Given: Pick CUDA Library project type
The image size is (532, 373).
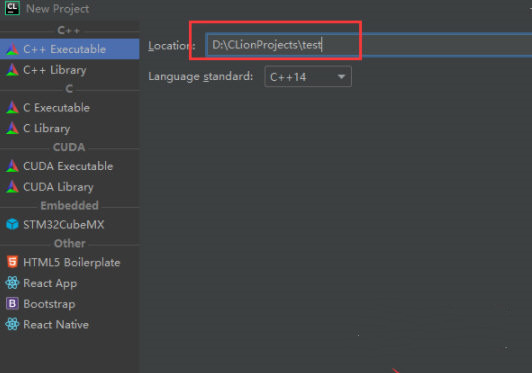Looking at the screenshot, I should click(70, 187).
